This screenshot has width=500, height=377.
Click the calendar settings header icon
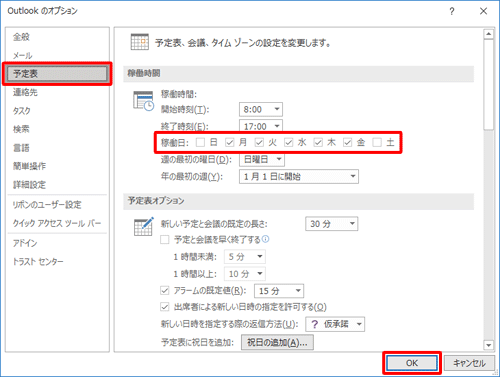[140, 42]
